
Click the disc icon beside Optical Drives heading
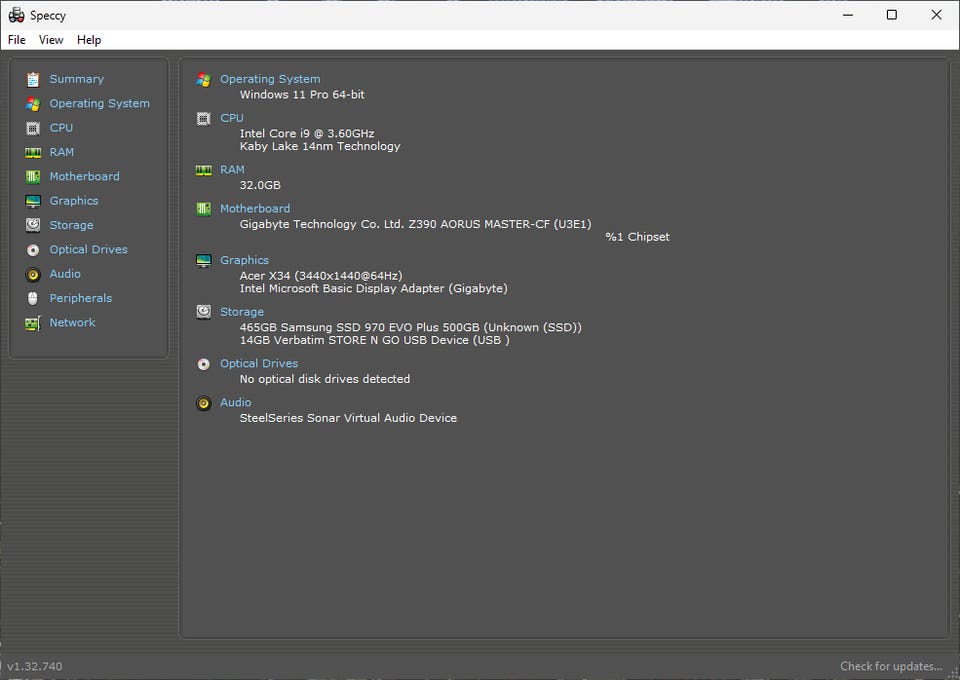coord(204,364)
